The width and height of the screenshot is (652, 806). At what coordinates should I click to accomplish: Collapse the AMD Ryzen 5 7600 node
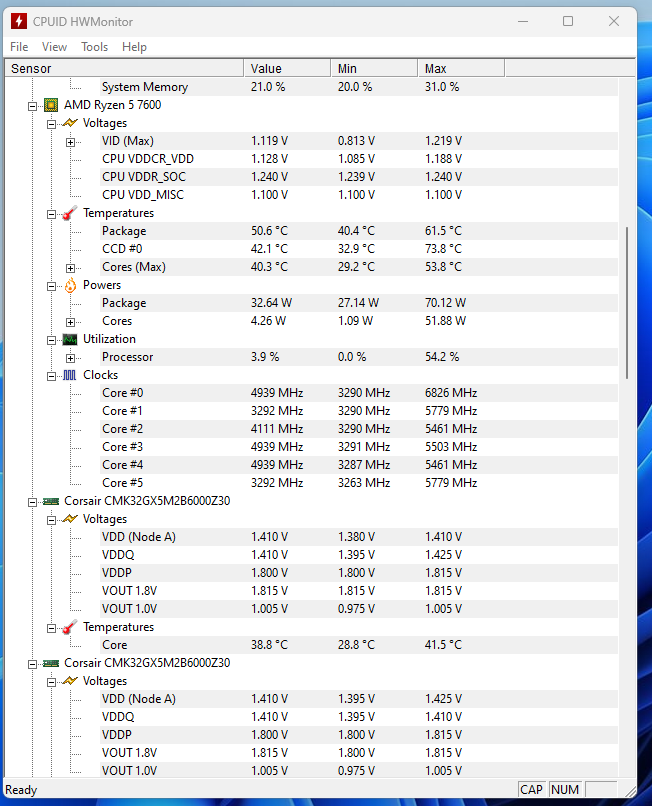tap(32, 106)
